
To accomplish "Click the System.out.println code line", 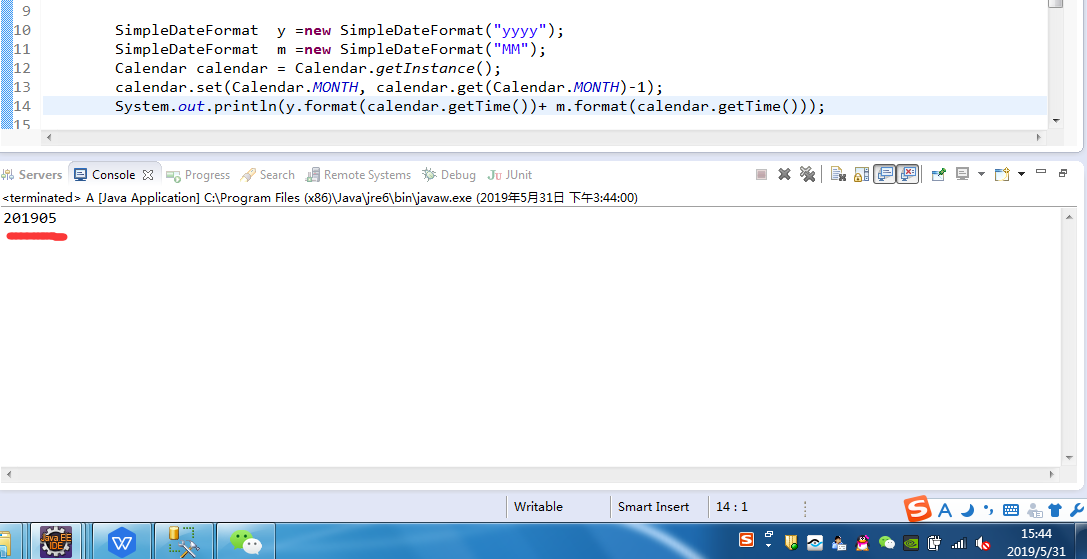I will (x=470, y=106).
